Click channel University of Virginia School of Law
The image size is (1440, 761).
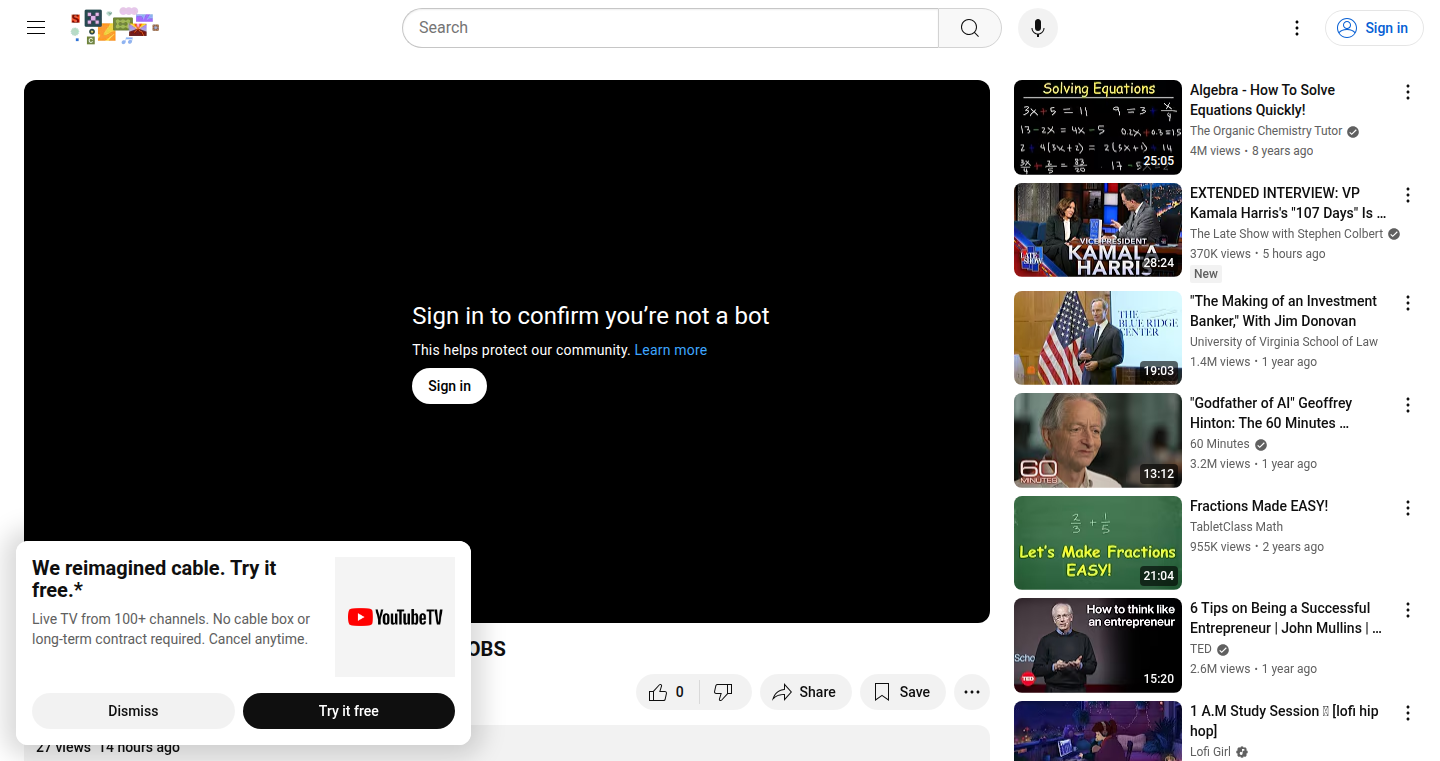1284,342
